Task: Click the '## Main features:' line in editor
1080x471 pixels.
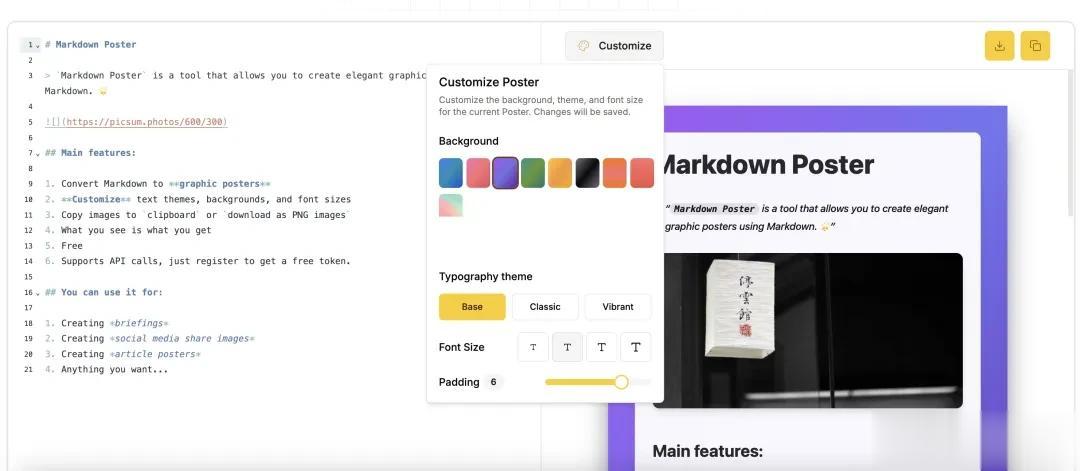Action: [x=90, y=153]
